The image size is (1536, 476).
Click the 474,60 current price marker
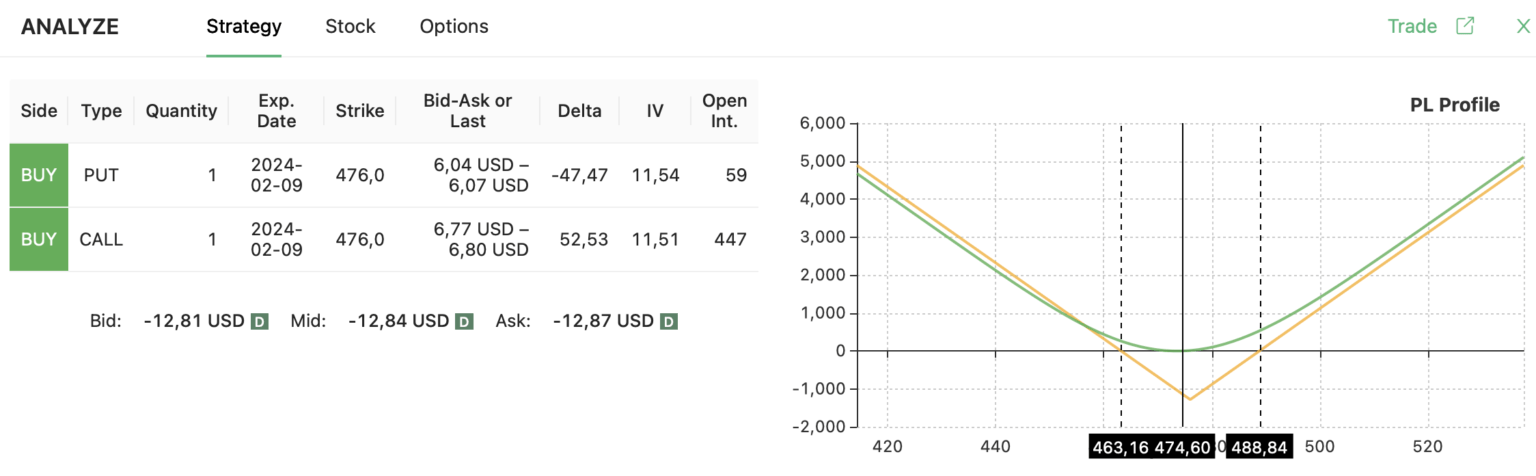[1184, 447]
